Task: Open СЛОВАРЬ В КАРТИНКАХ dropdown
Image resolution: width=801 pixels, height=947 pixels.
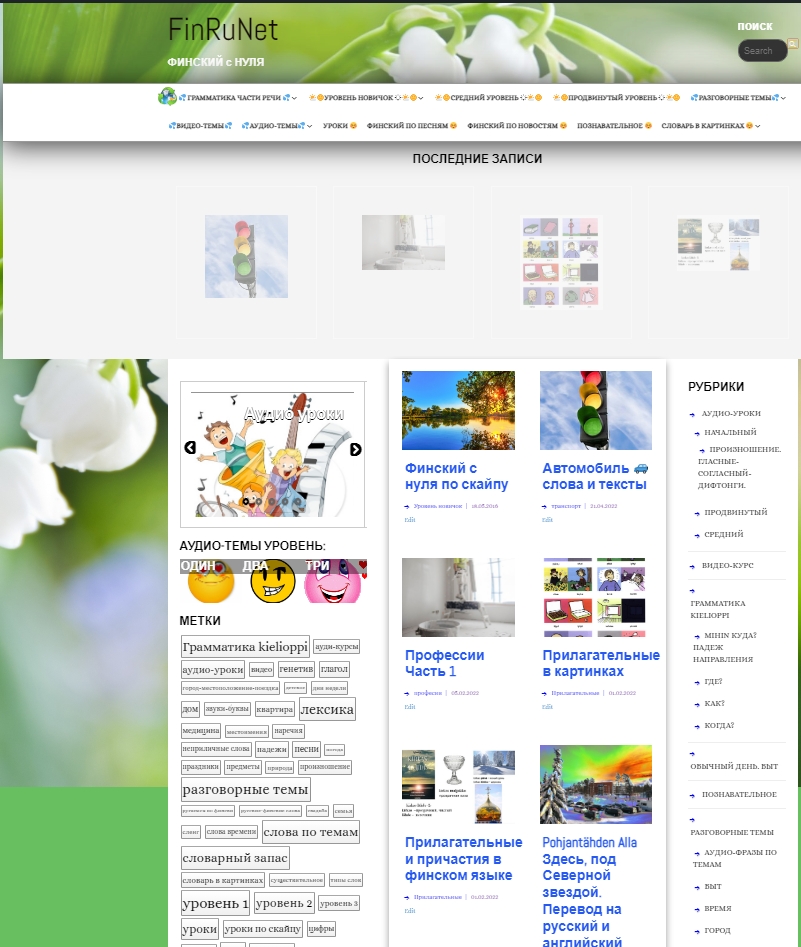Action: click(x=710, y=126)
